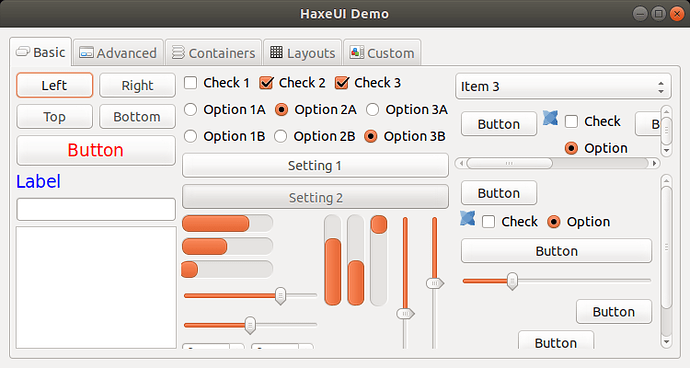Click Button above Check in lower panel
The height and width of the screenshot is (368, 690).
point(499,193)
